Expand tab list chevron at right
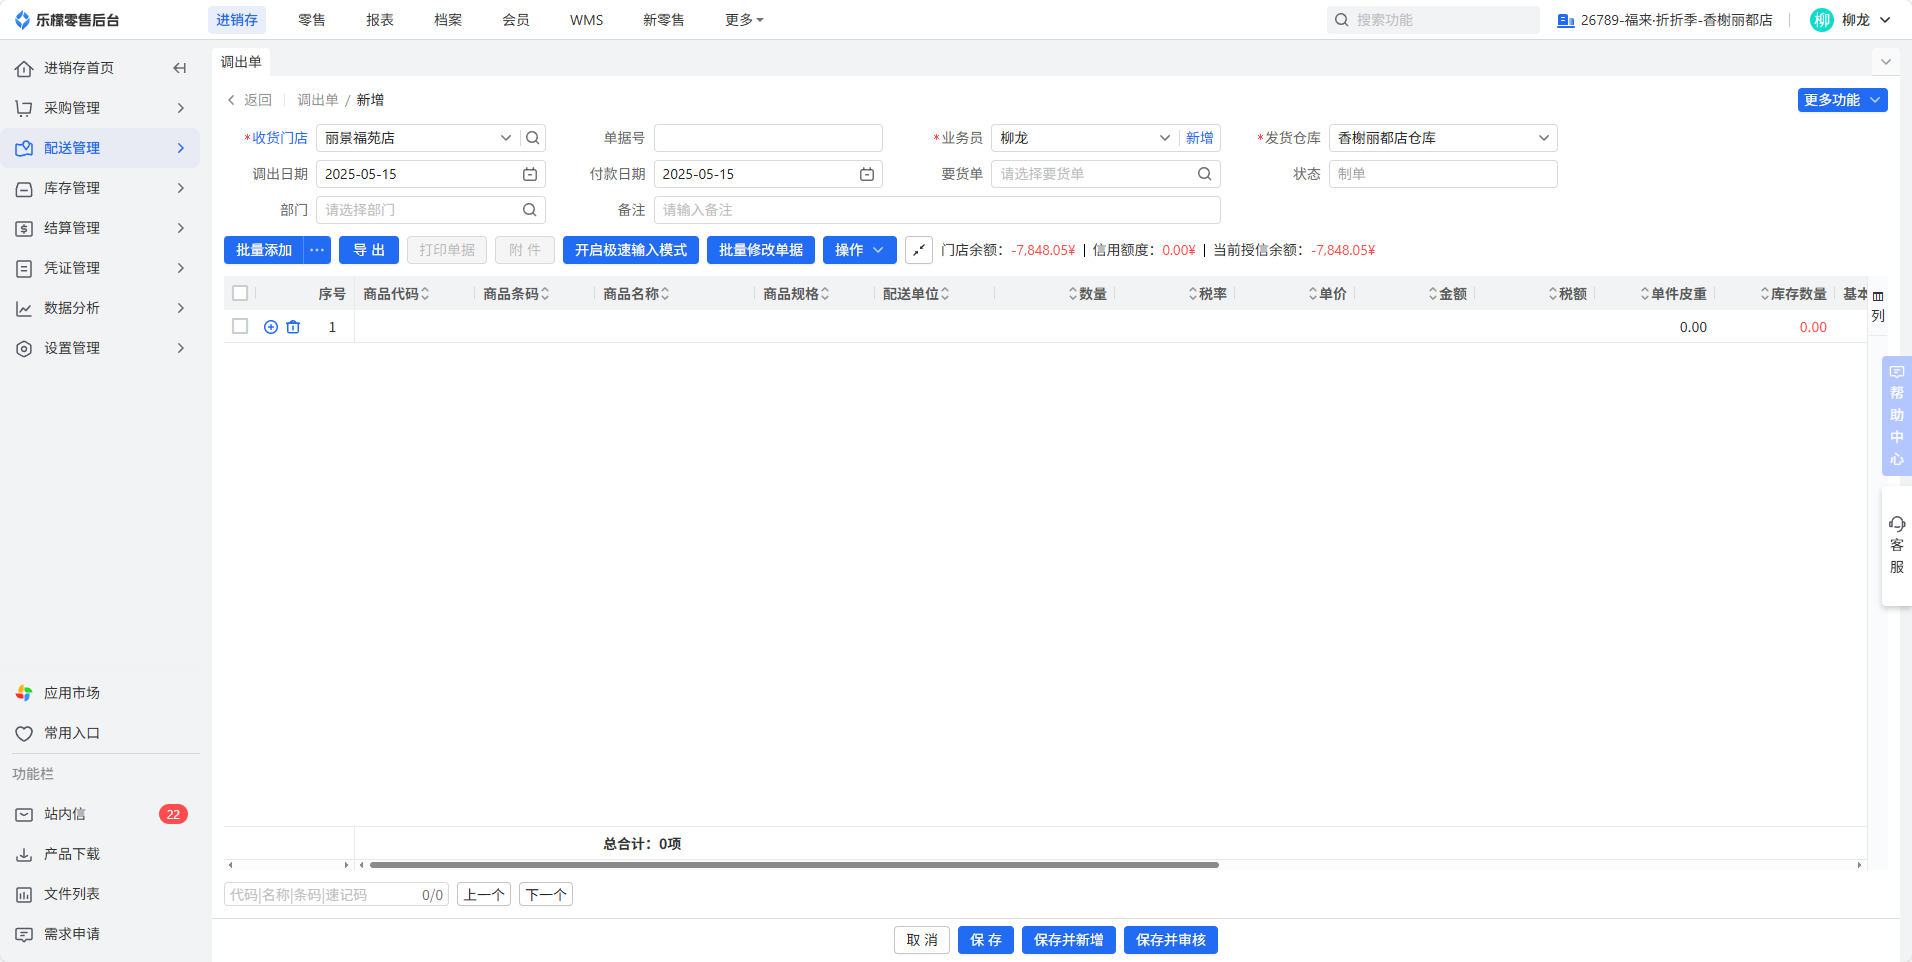 click(1885, 62)
